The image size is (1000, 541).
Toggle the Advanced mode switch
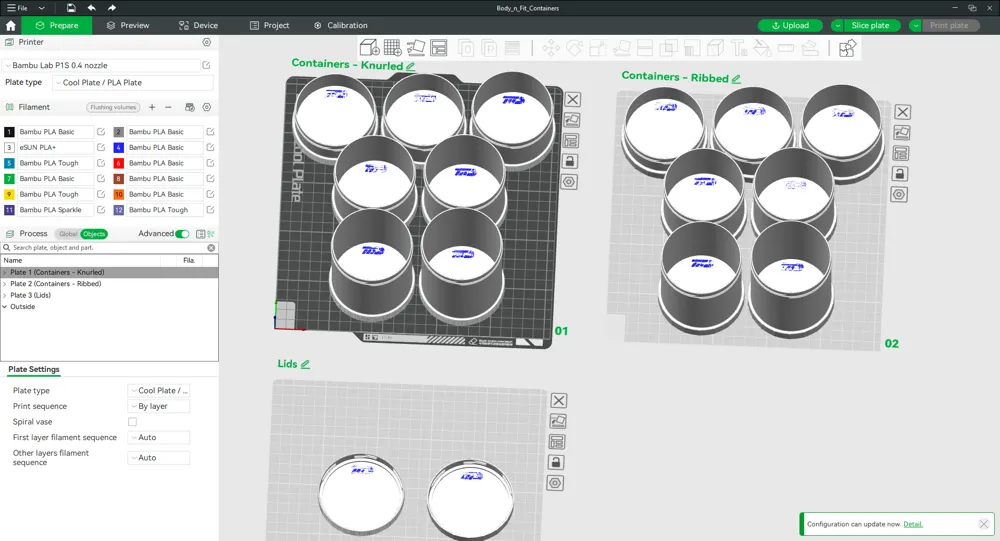coord(182,234)
